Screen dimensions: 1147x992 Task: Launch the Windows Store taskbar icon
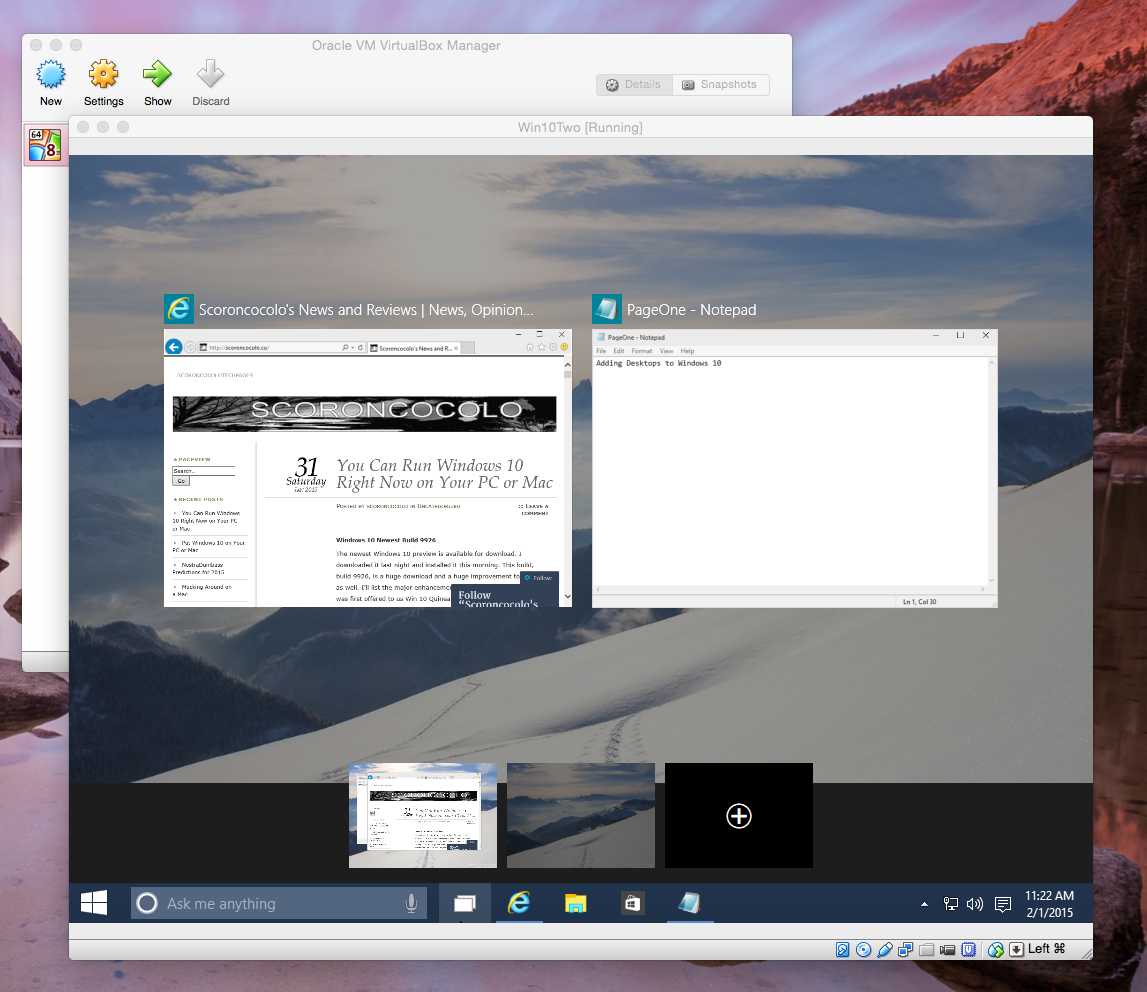pyautogui.click(x=632, y=903)
